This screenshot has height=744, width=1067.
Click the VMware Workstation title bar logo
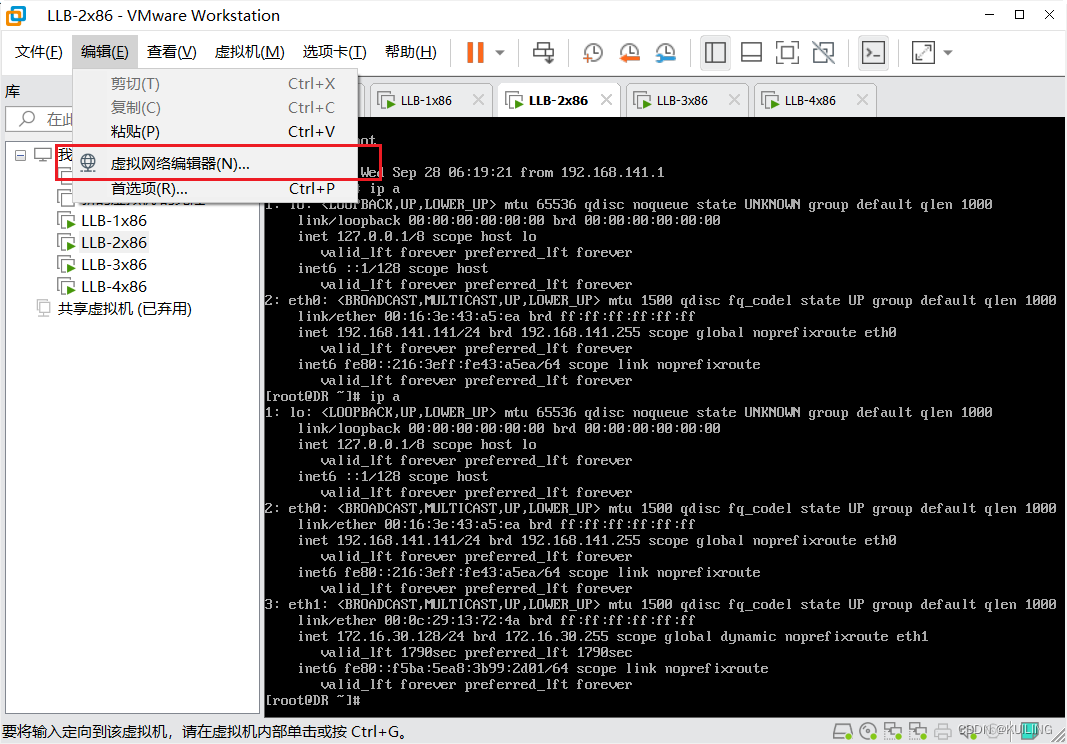coord(16,15)
